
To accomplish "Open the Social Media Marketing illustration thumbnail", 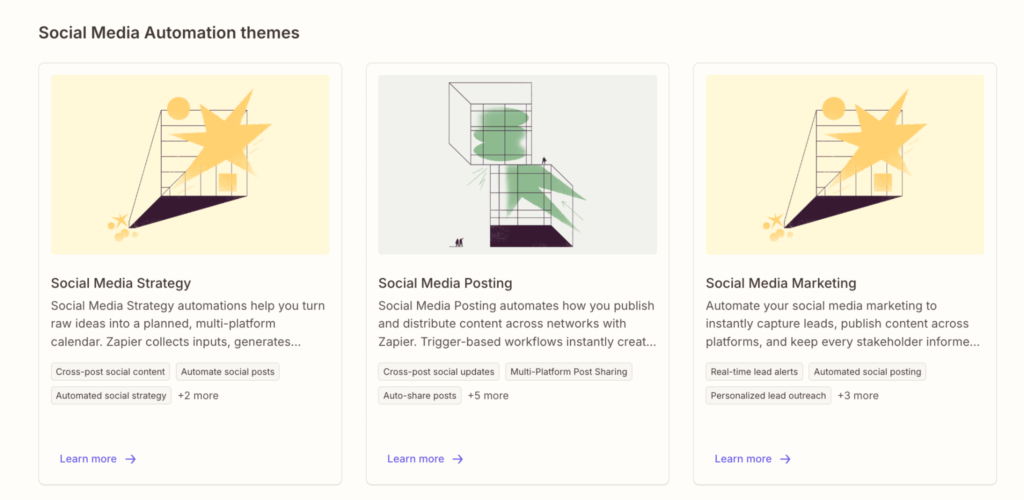I will click(844, 165).
